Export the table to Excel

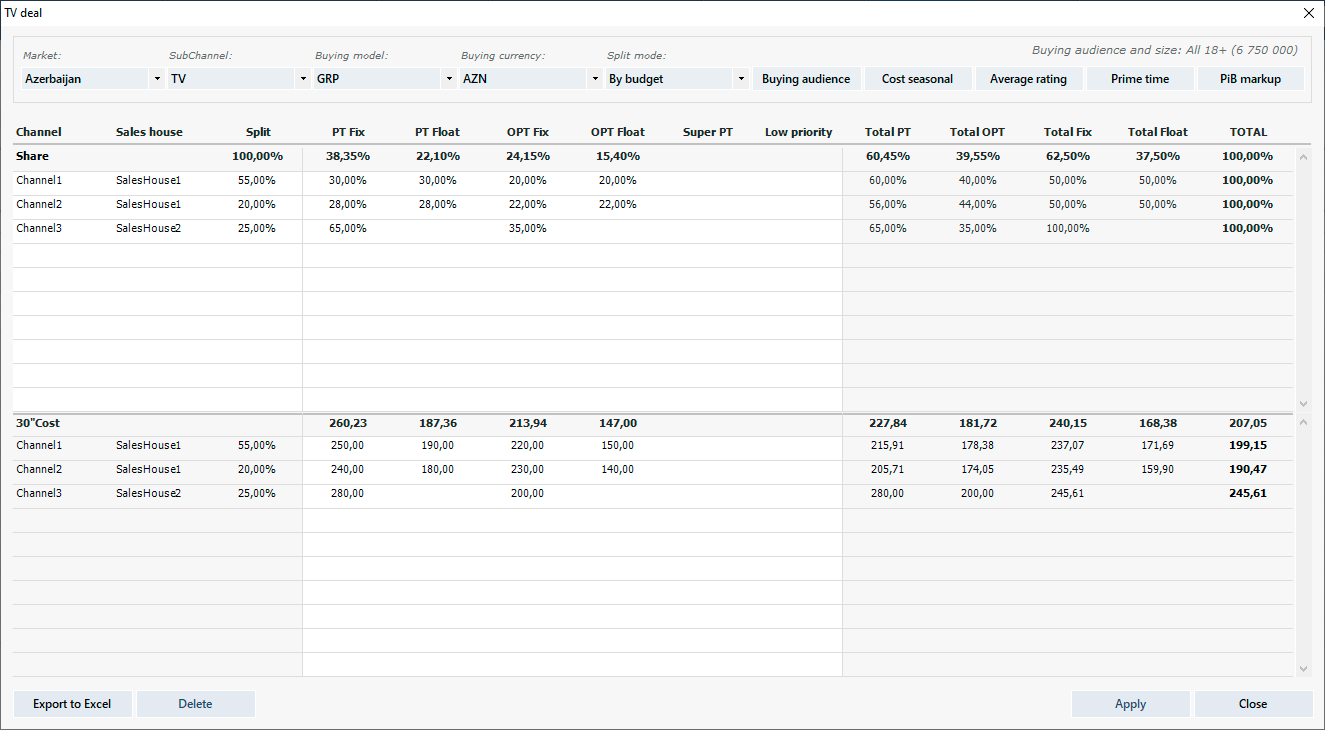(72, 704)
